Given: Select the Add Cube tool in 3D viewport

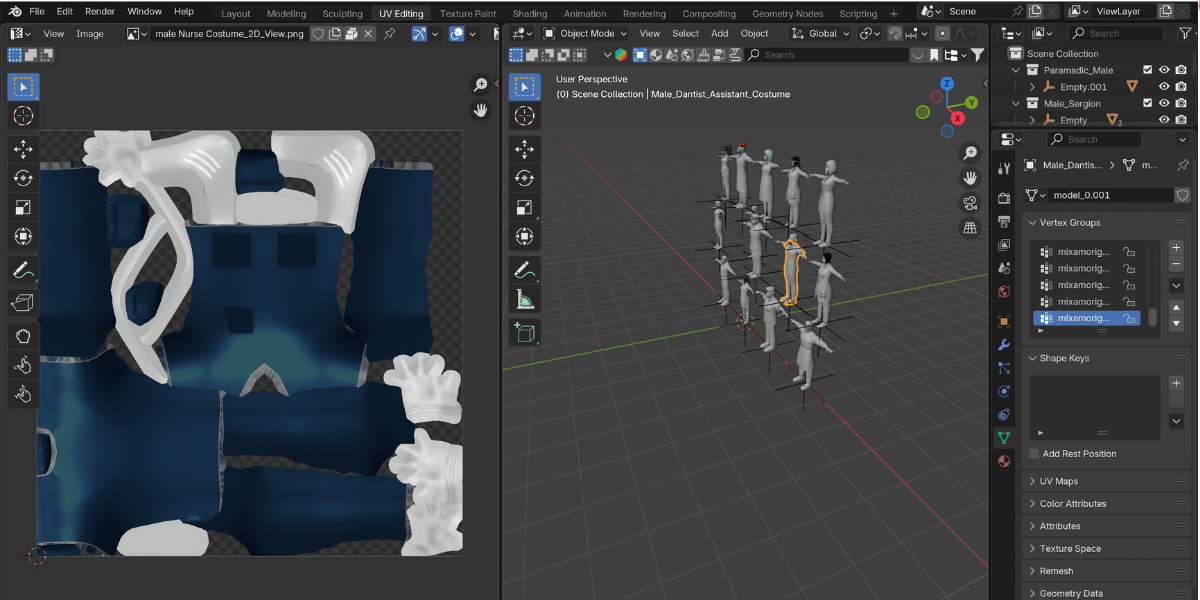Looking at the screenshot, I should pyautogui.click(x=525, y=331).
